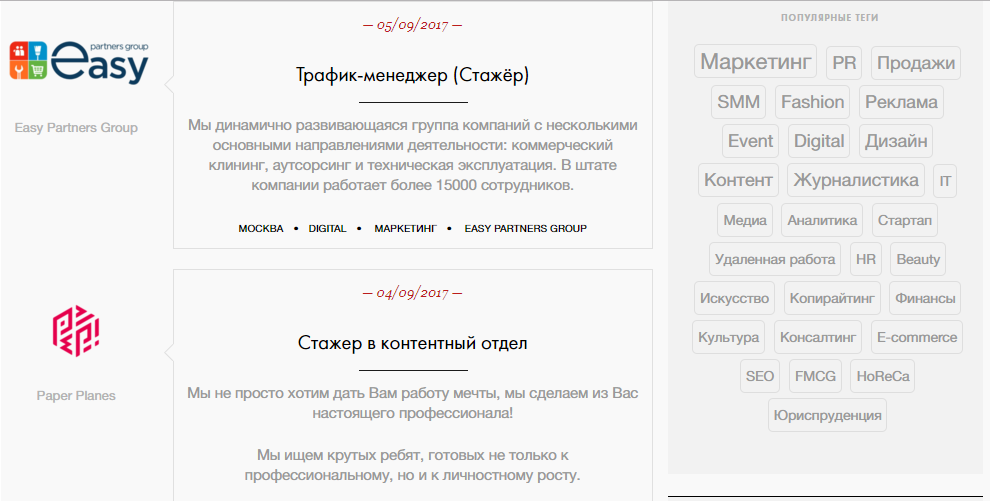This screenshot has height=501, width=990.
Task: Browse the Культура tag
Action: 729,338
